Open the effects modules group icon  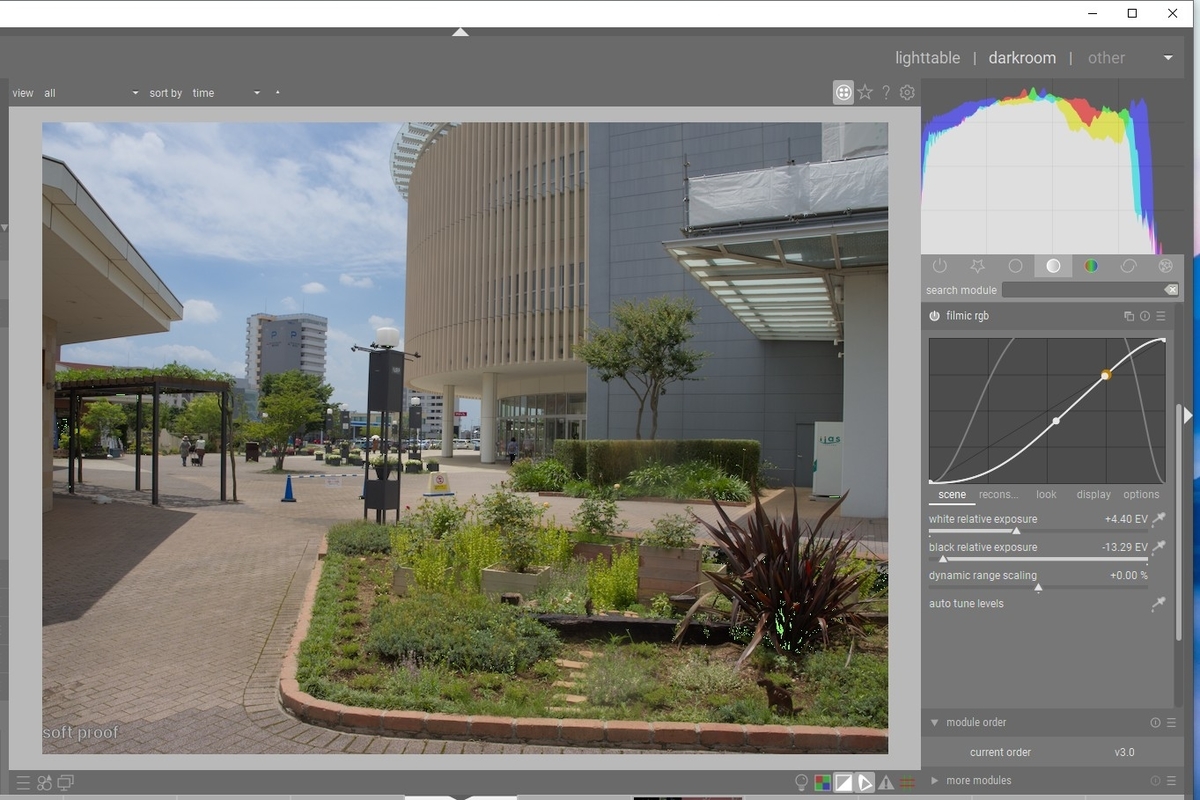(x=1165, y=266)
